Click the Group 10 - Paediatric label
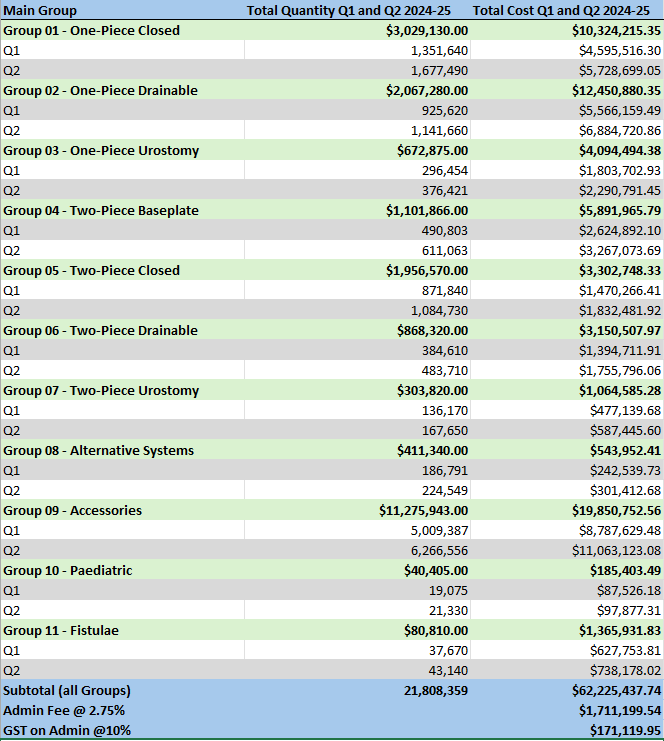The image size is (664, 741). tap(68, 570)
